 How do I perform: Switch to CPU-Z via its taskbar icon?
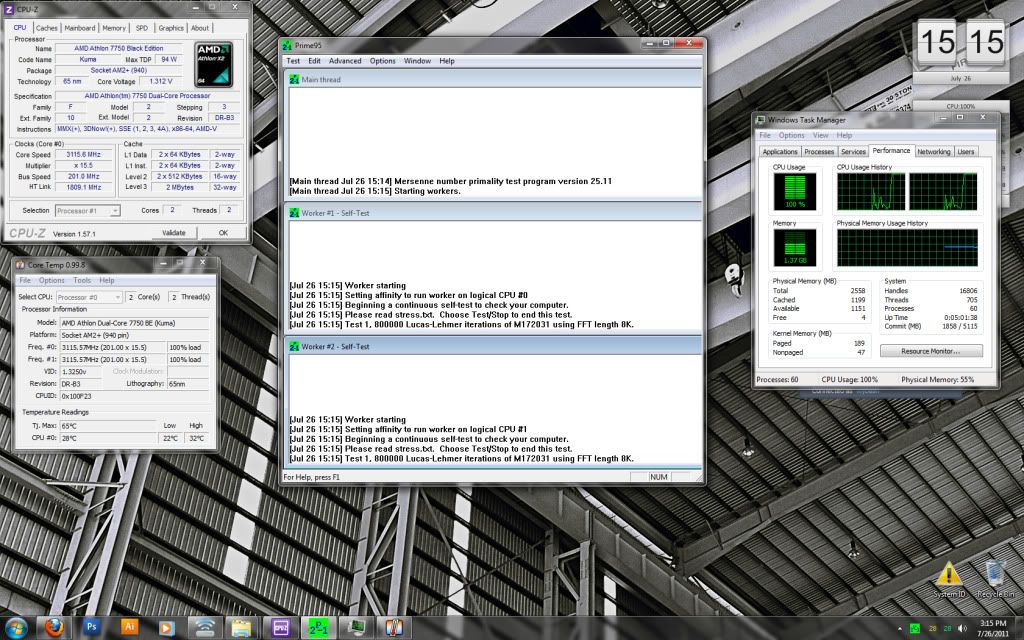[x=280, y=628]
